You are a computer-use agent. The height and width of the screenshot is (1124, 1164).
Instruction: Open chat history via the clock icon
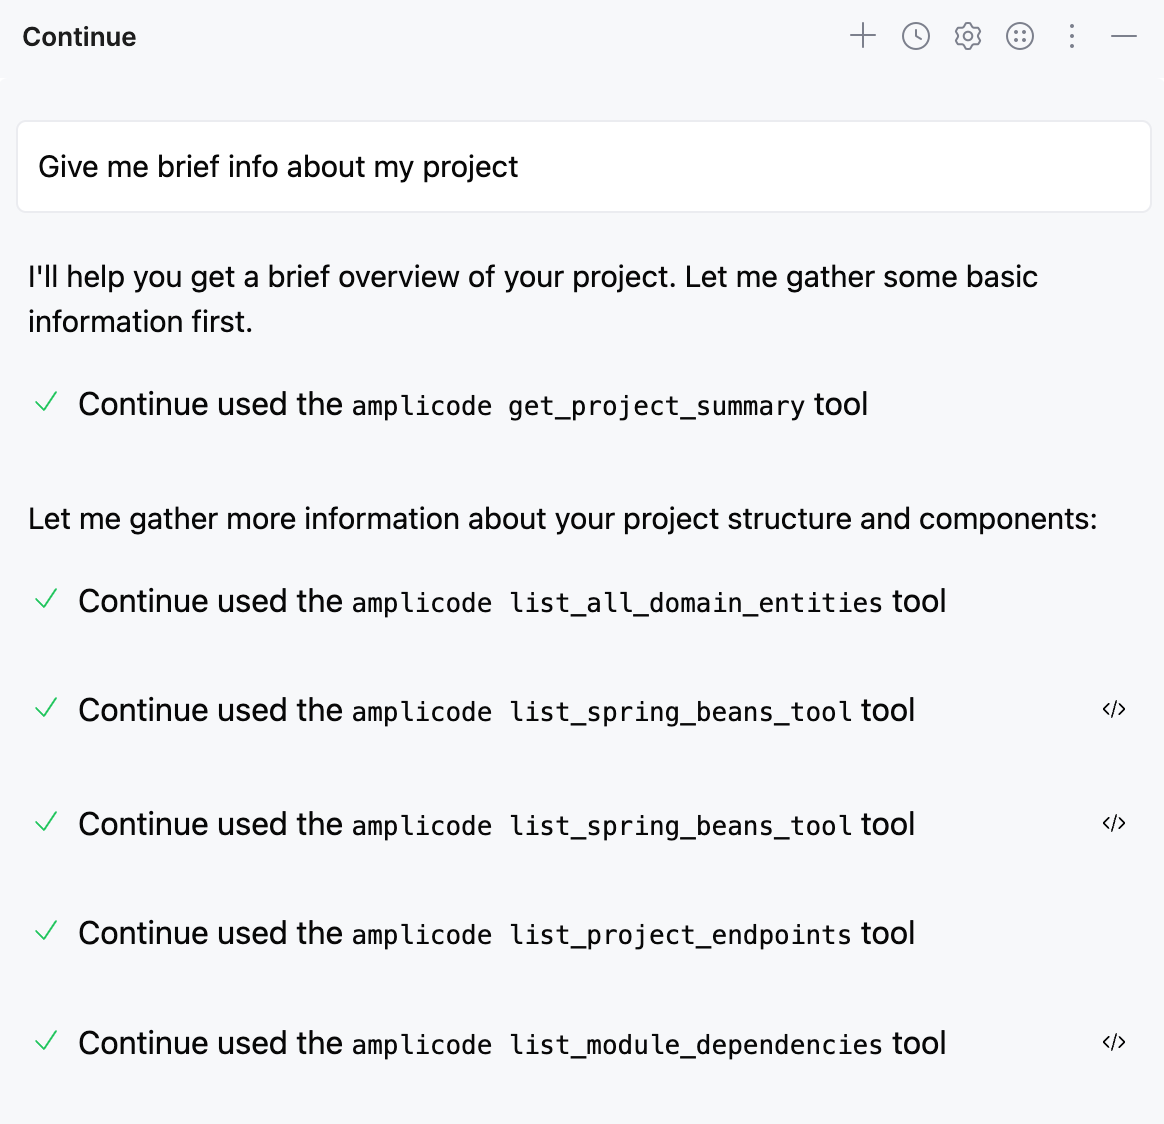coord(915,37)
